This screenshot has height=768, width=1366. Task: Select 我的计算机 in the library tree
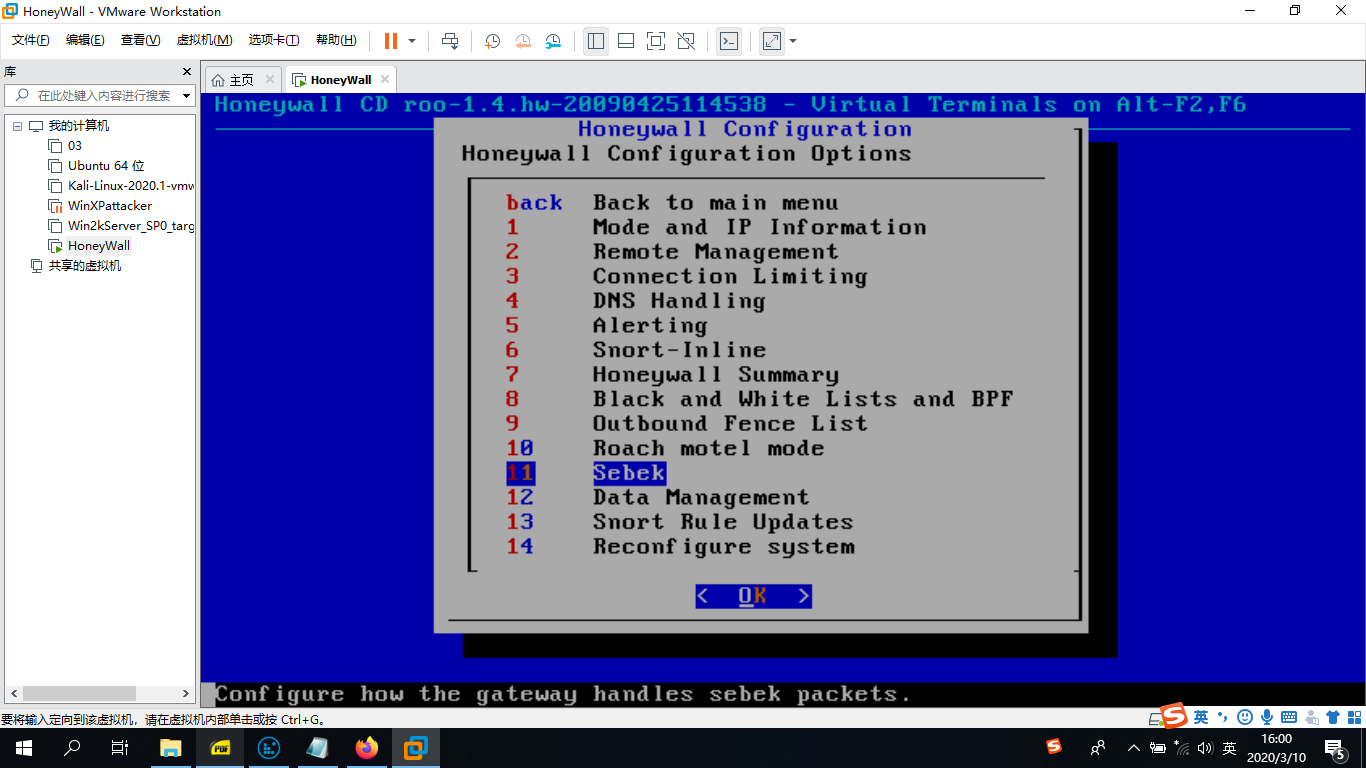coord(79,126)
